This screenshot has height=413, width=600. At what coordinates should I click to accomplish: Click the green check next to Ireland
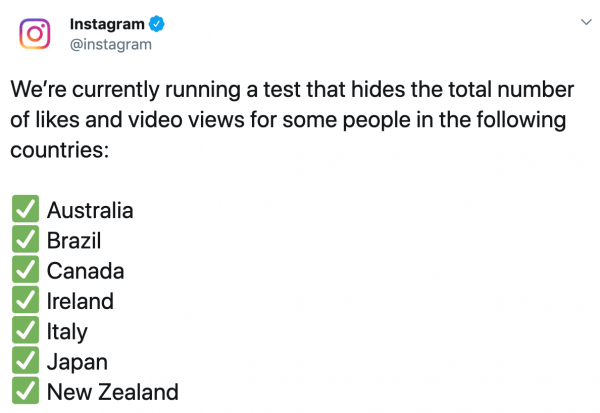(25, 299)
